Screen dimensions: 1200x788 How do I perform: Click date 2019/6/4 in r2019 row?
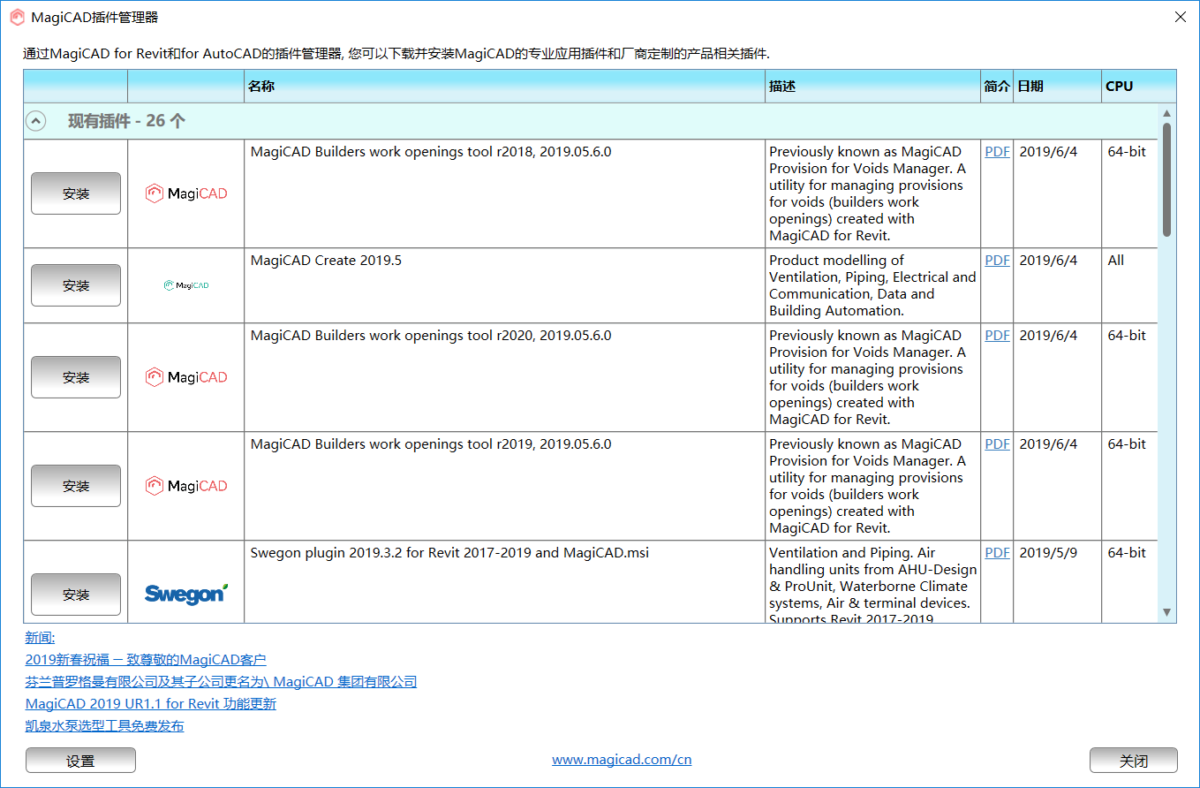tap(1048, 444)
